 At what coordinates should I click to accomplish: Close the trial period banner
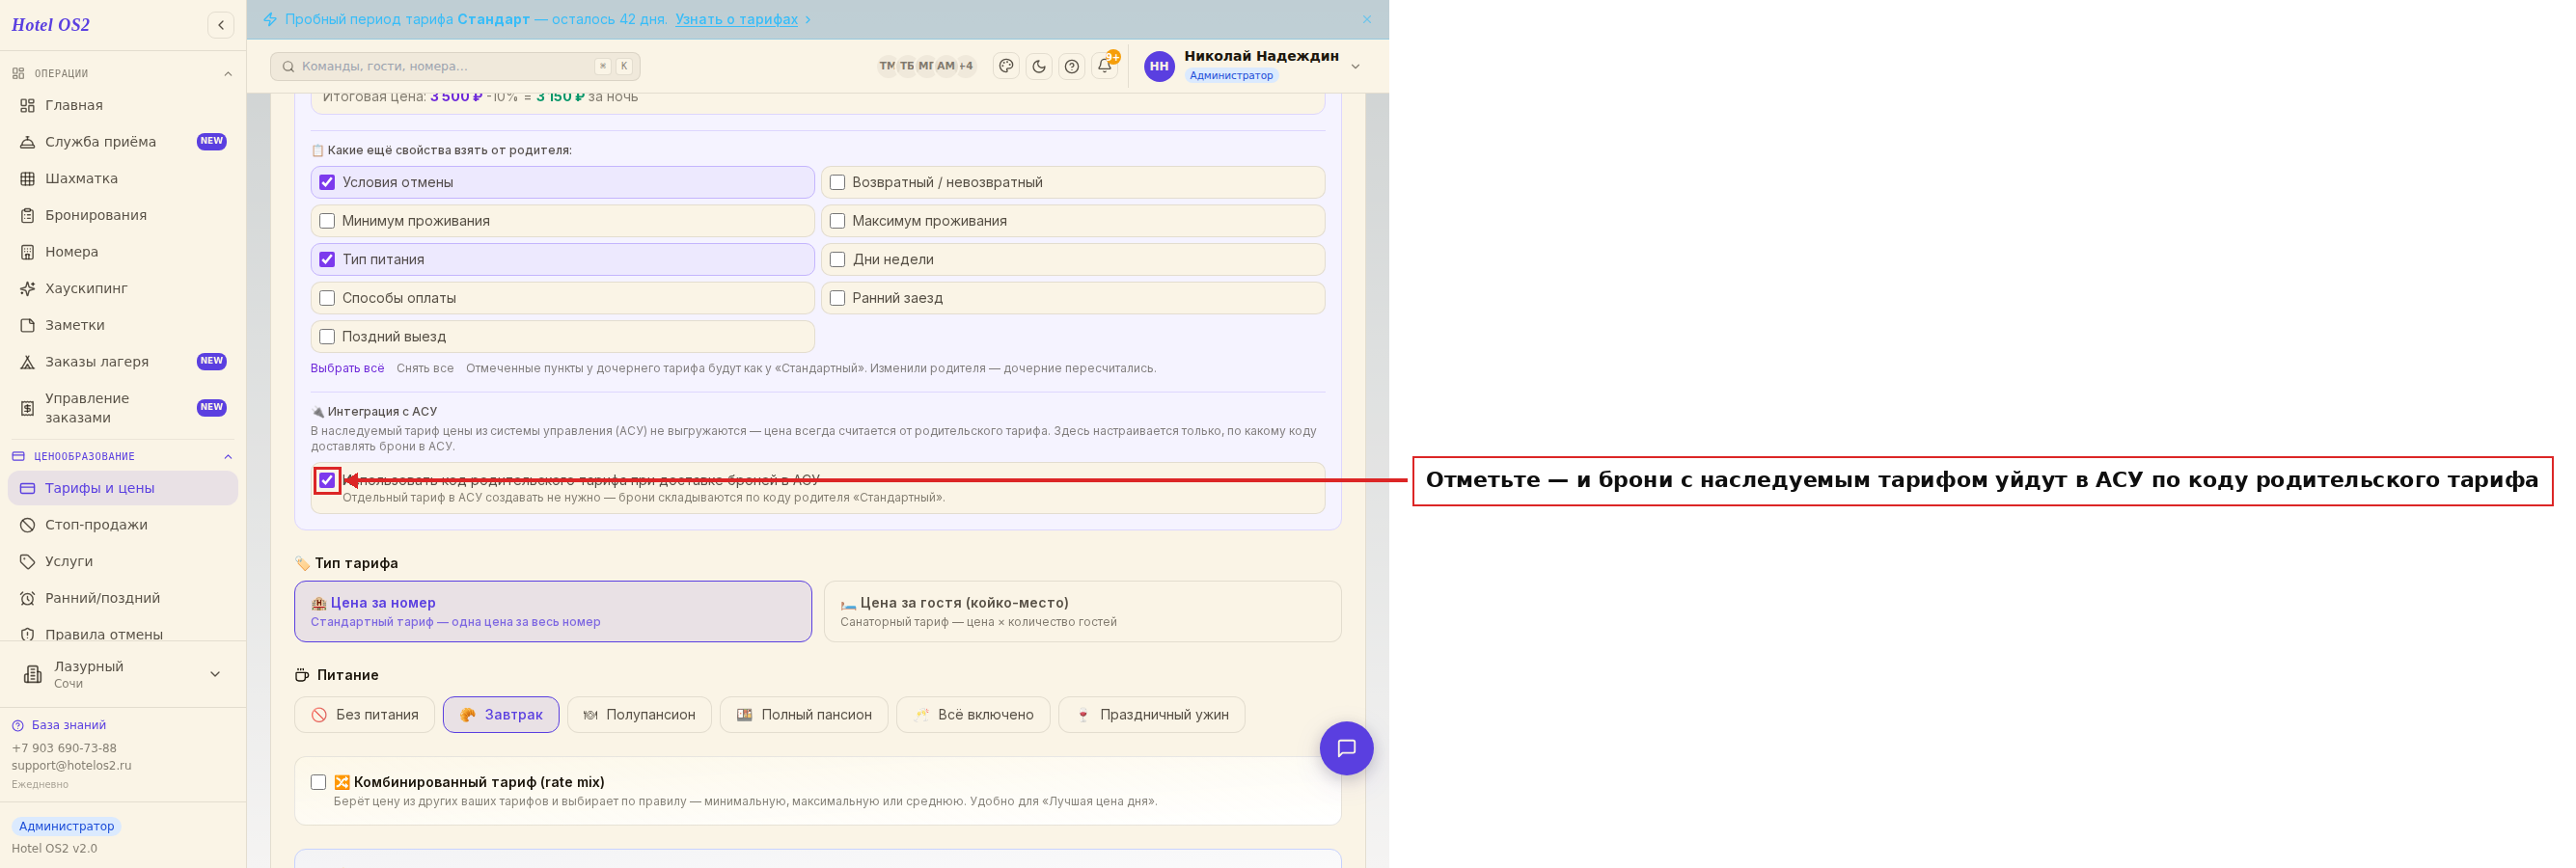1367,19
